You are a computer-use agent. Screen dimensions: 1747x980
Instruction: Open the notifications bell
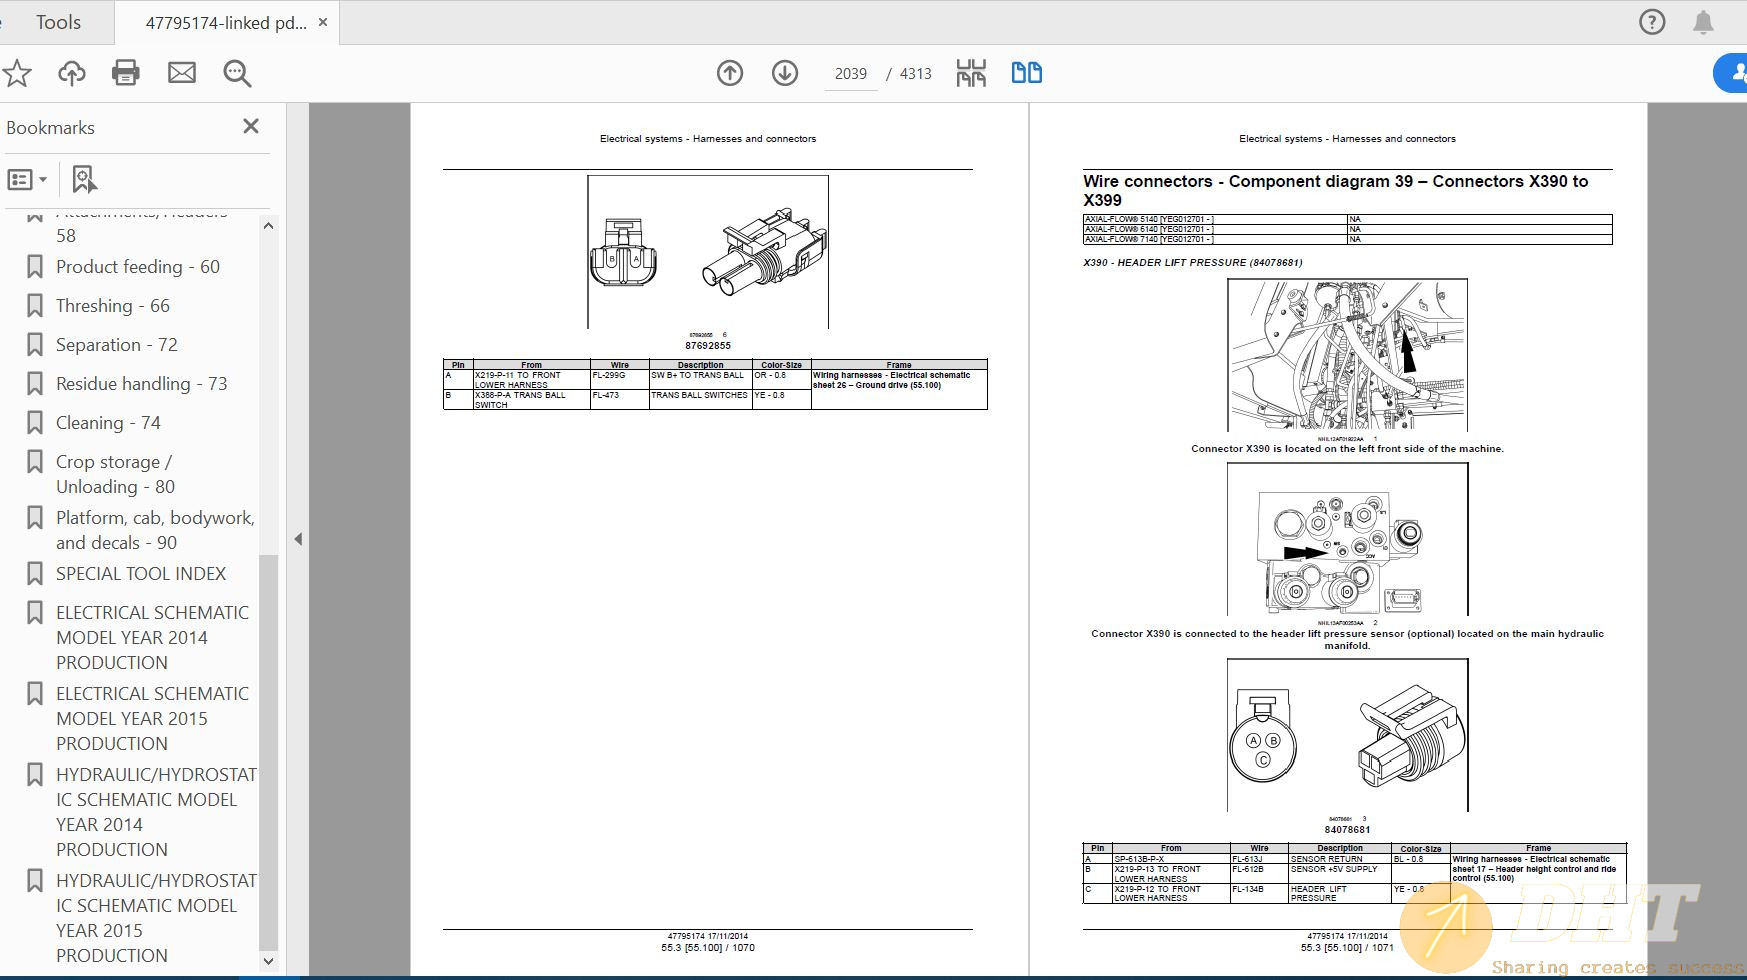pos(1703,22)
